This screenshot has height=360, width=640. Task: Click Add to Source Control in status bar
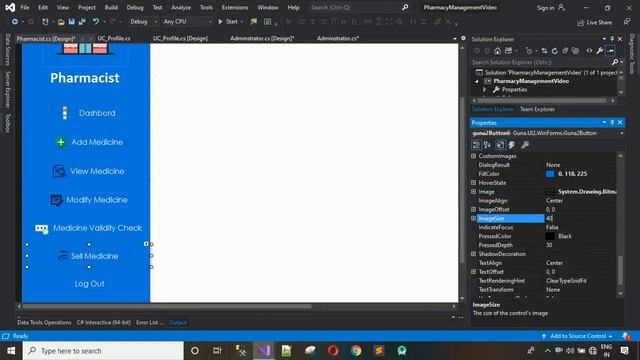pyautogui.click(x=578, y=336)
